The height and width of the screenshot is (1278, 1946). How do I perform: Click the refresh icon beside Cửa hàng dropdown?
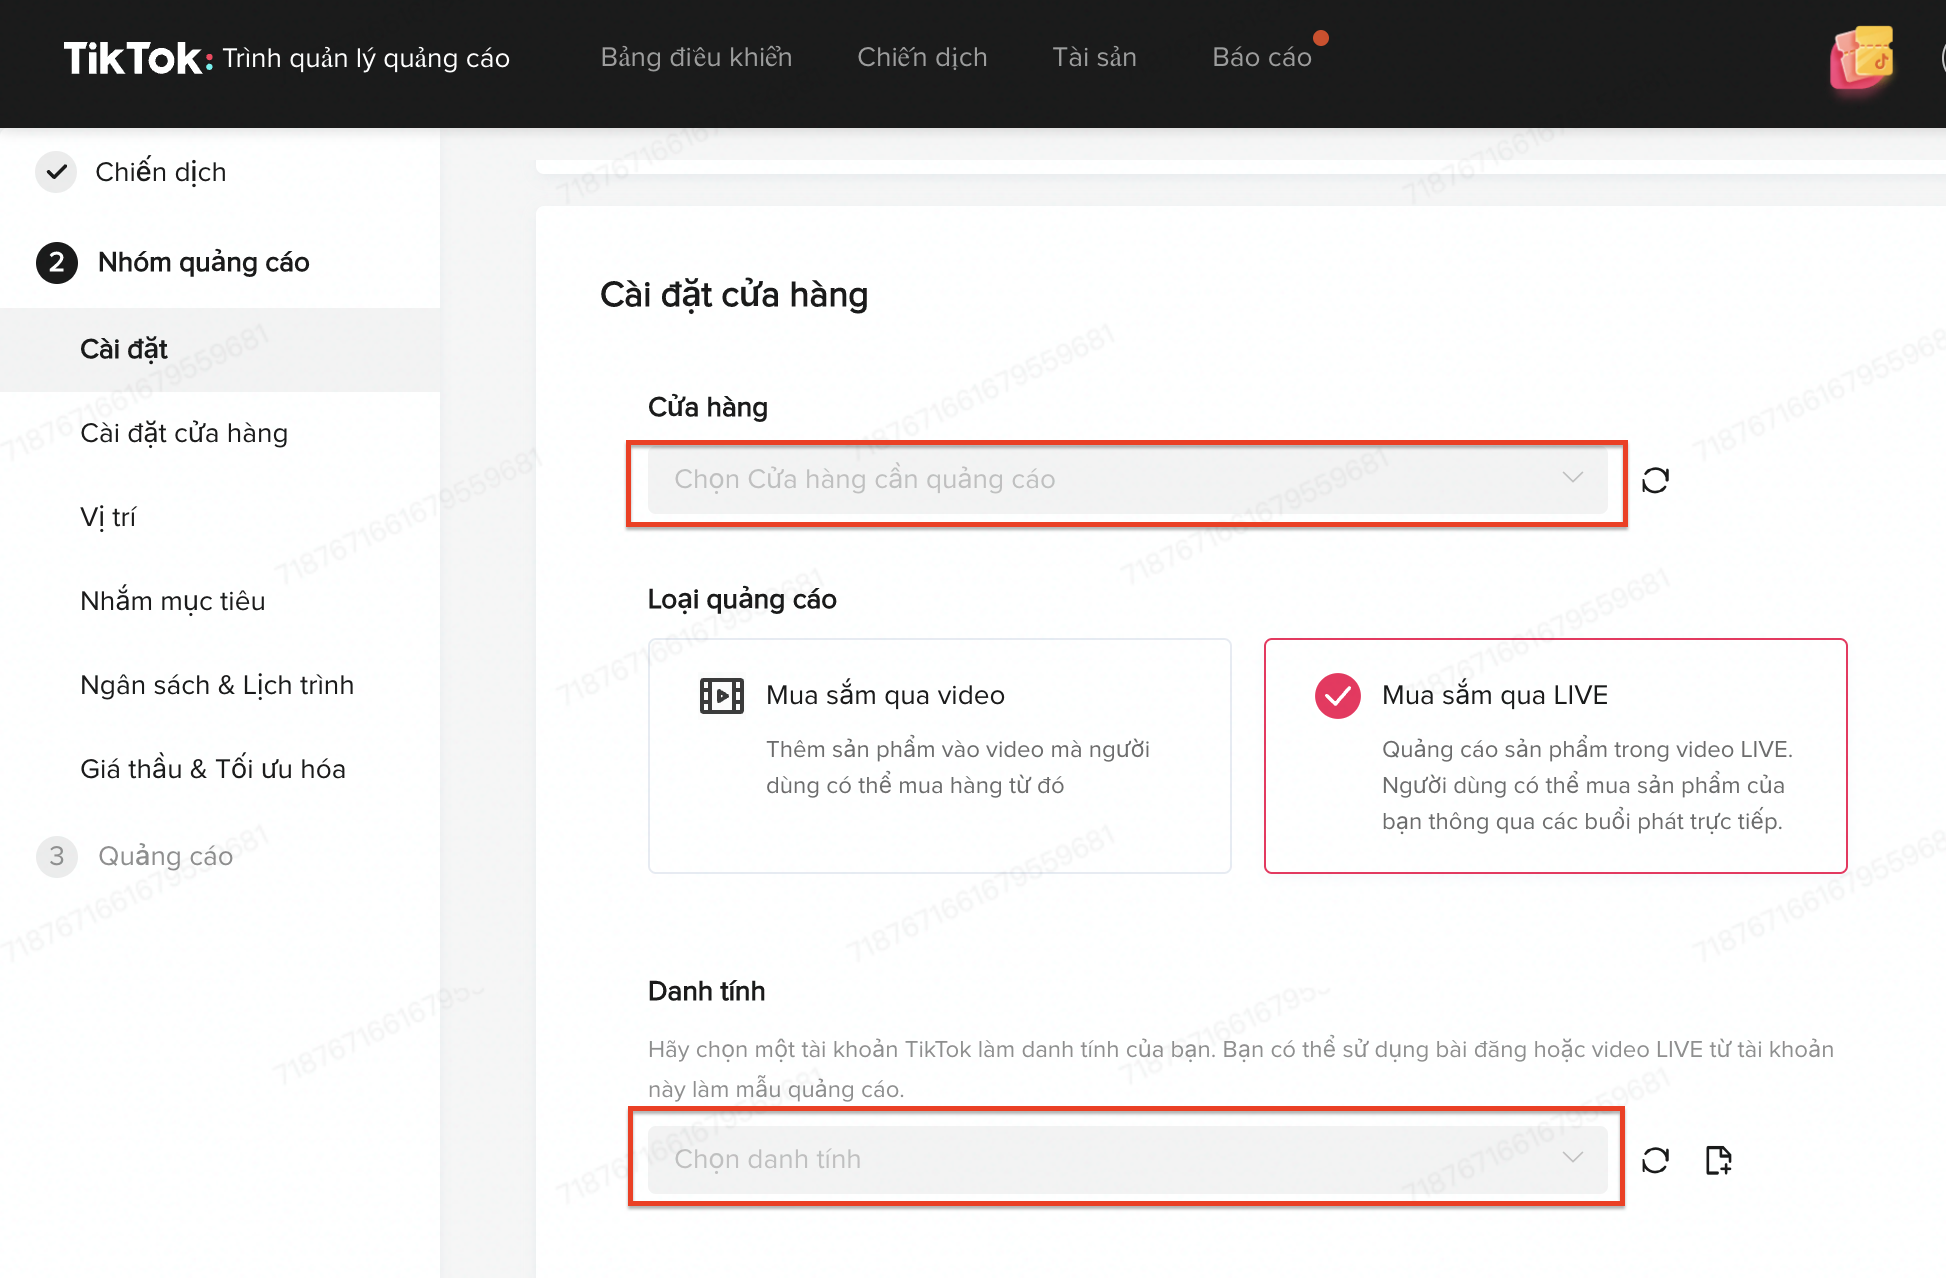click(x=1655, y=481)
